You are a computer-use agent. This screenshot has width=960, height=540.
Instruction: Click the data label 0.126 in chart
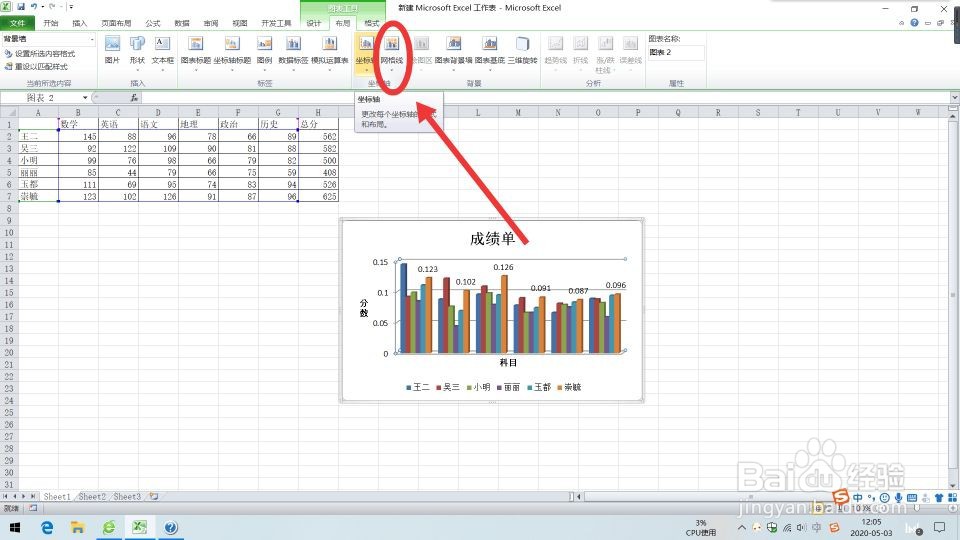503,267
